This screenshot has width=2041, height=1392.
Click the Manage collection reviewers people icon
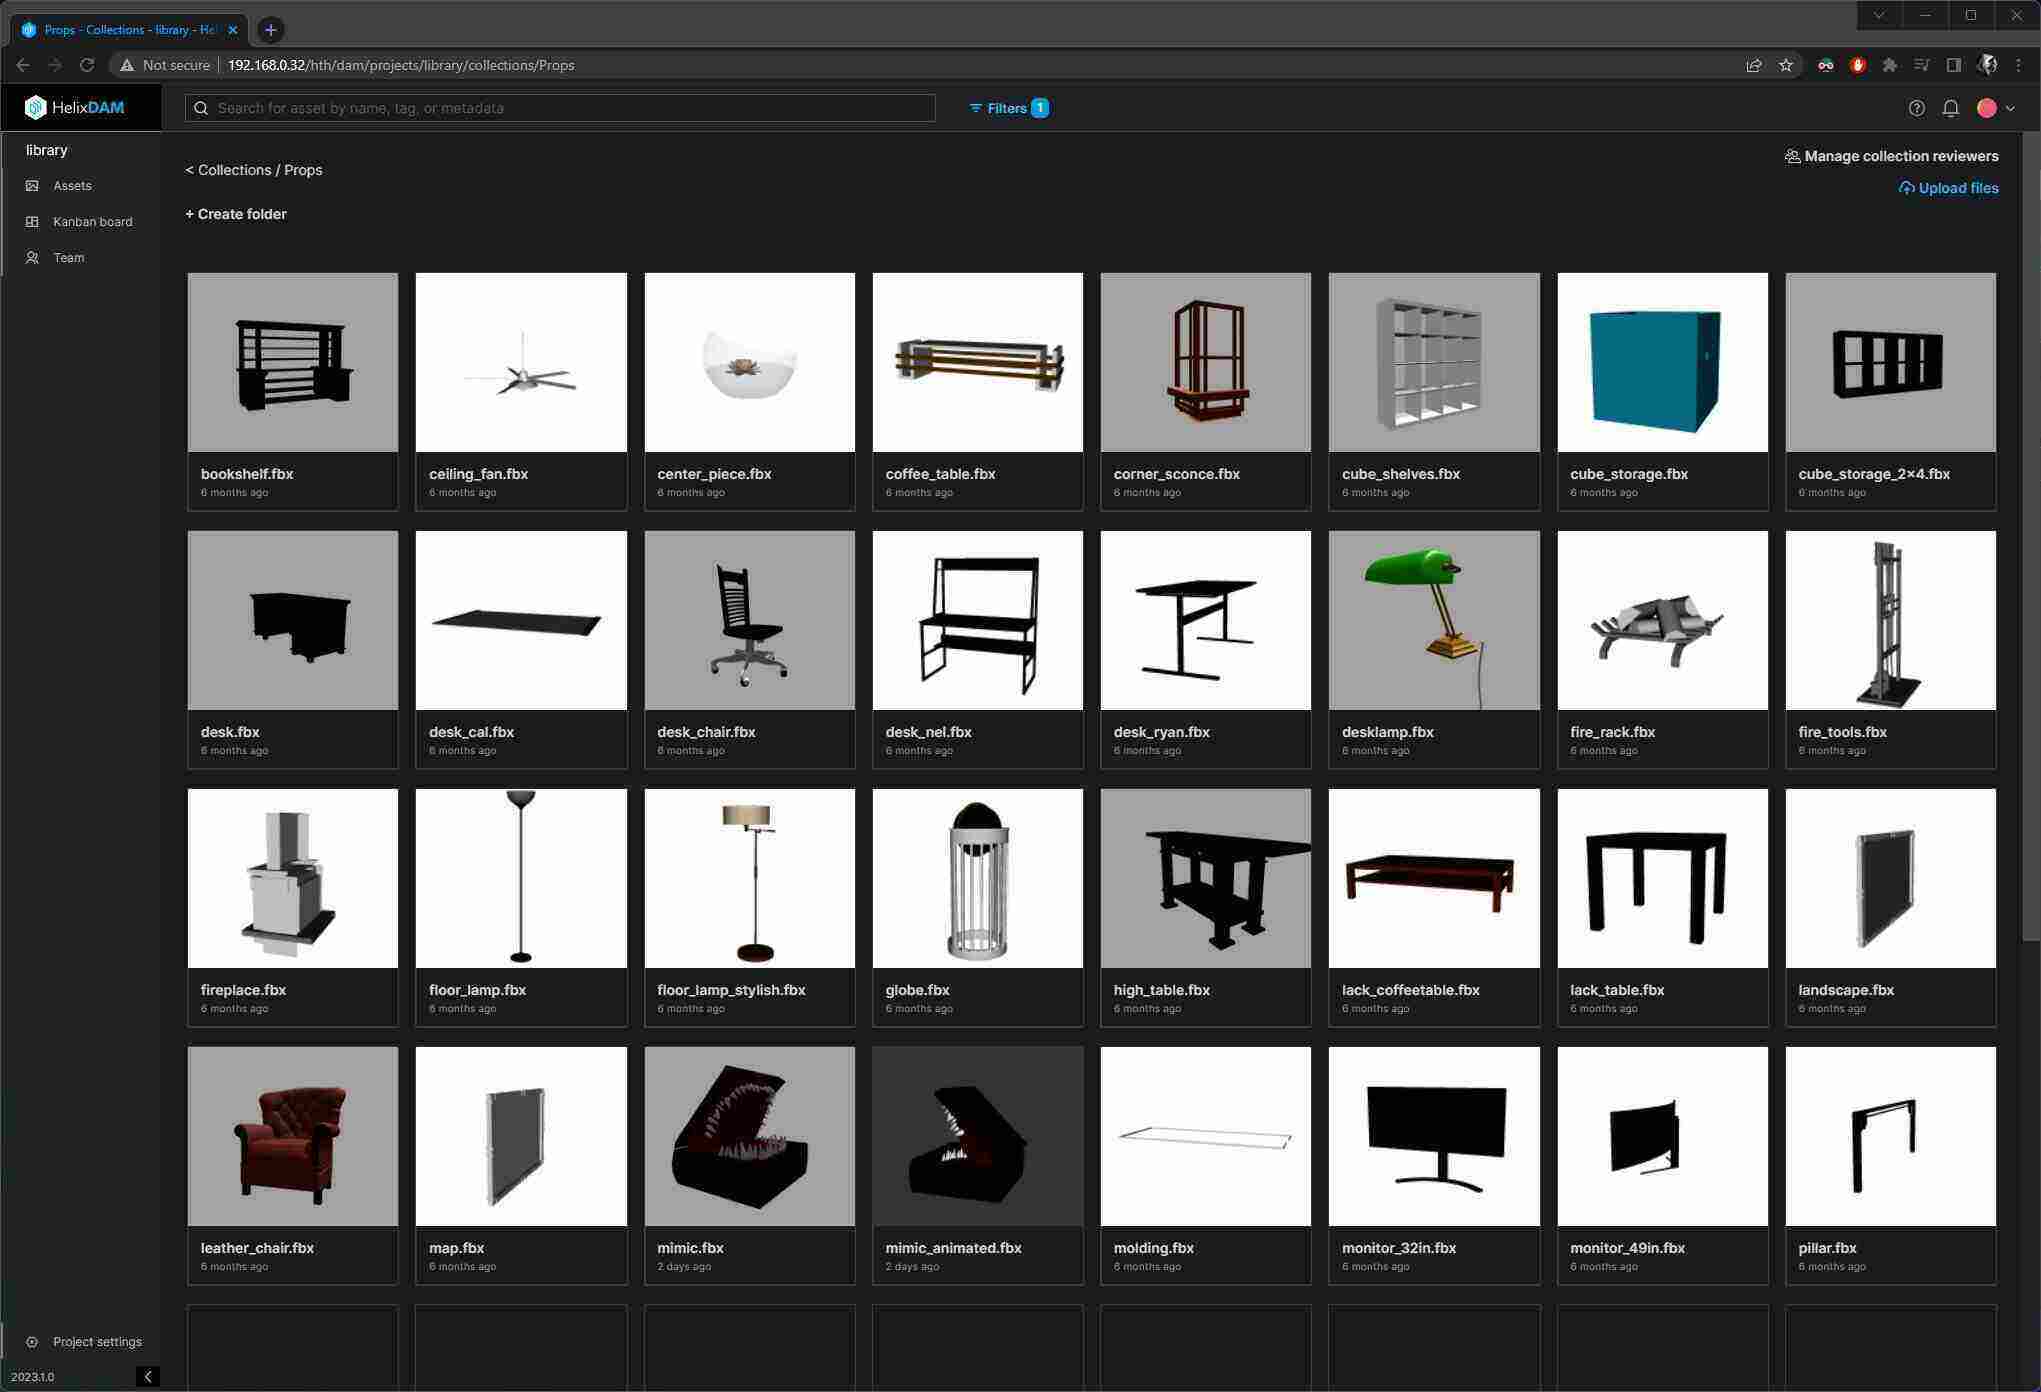[1792, 156]
